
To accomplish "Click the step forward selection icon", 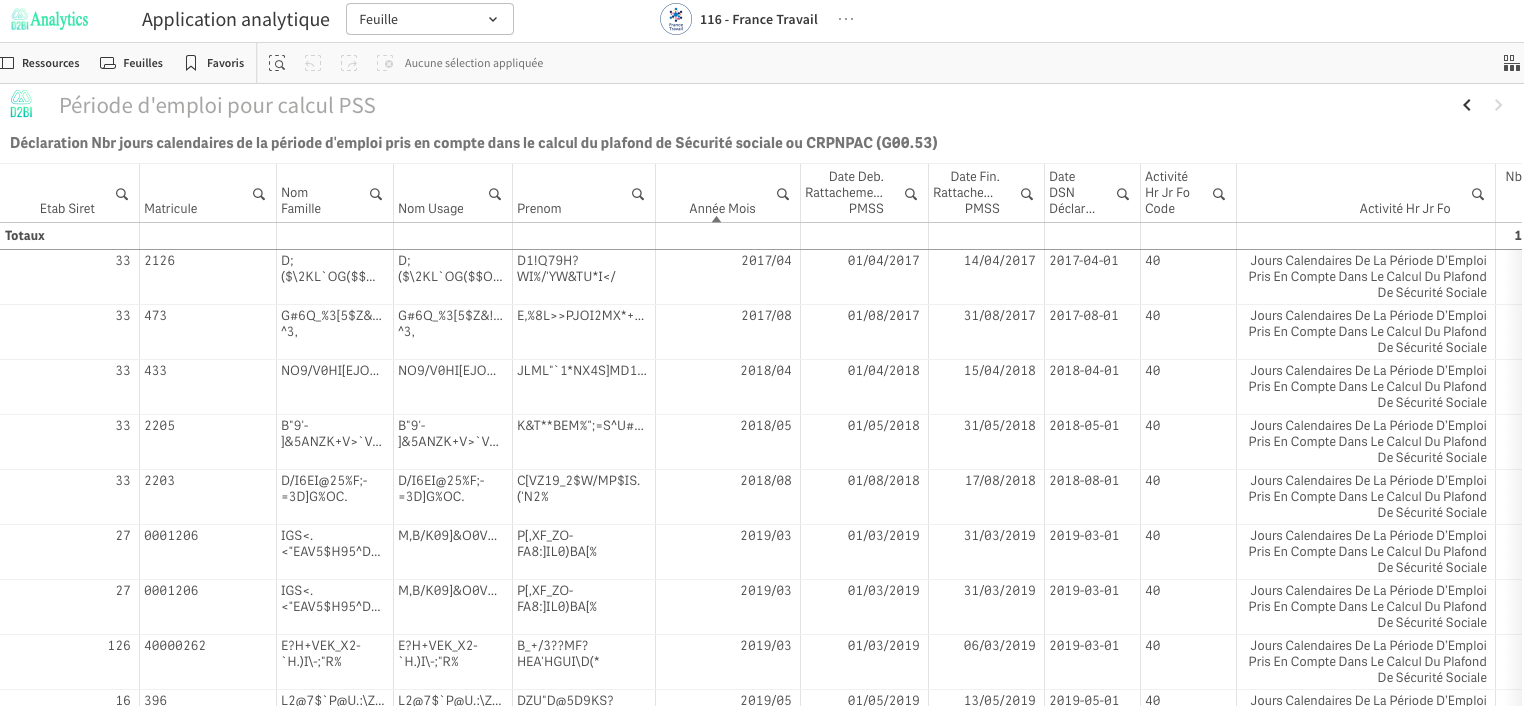I will tap(349, 63).
